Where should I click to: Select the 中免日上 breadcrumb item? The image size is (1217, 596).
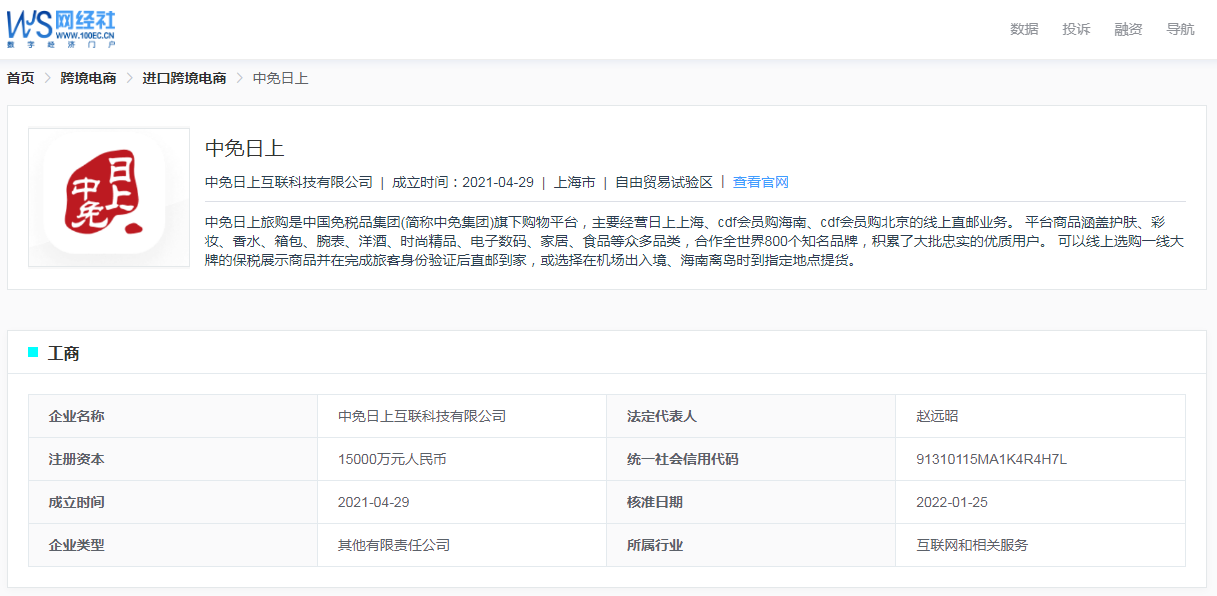pos(280,78)
